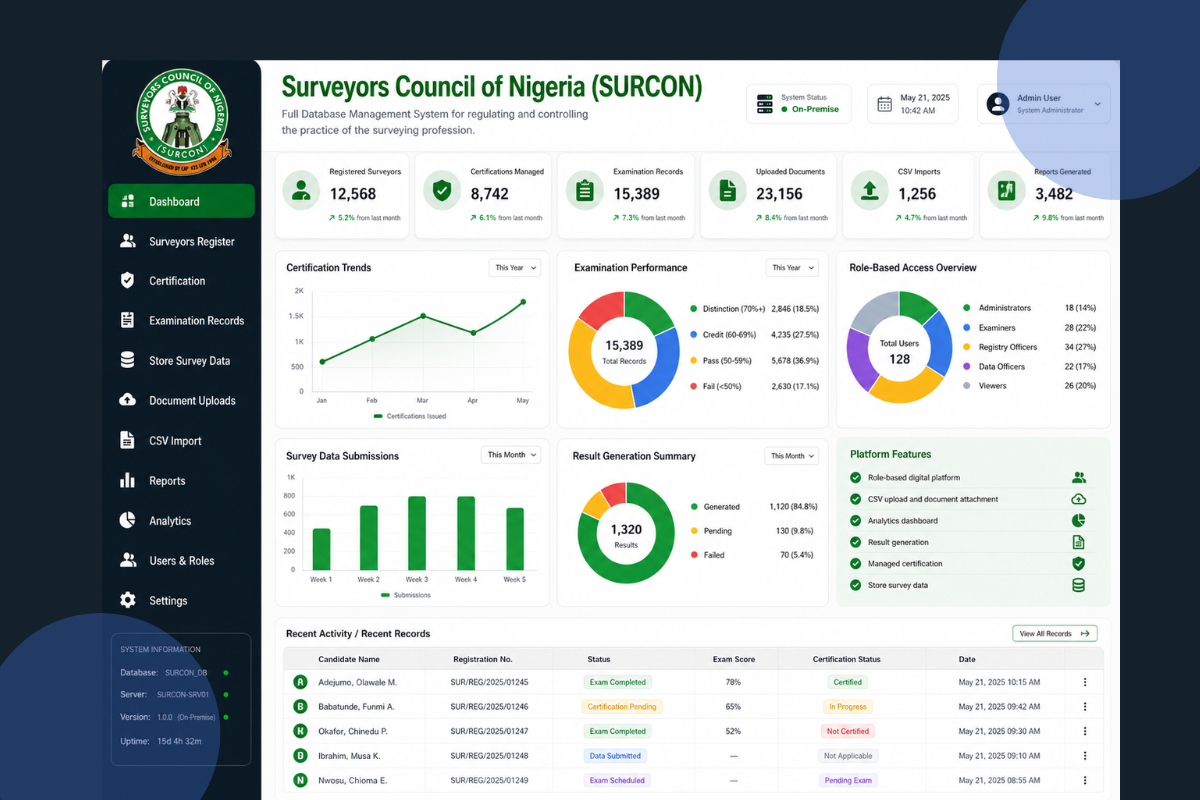
Task: Click checkmark beside Role-based digital platform
Action: click(x=855, y=478)
